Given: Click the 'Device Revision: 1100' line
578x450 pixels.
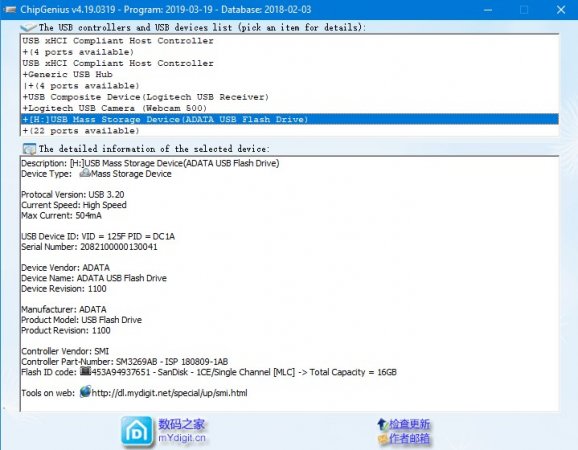Looking at the screenshot, I should pyautogui.click(x=64, y=289).
